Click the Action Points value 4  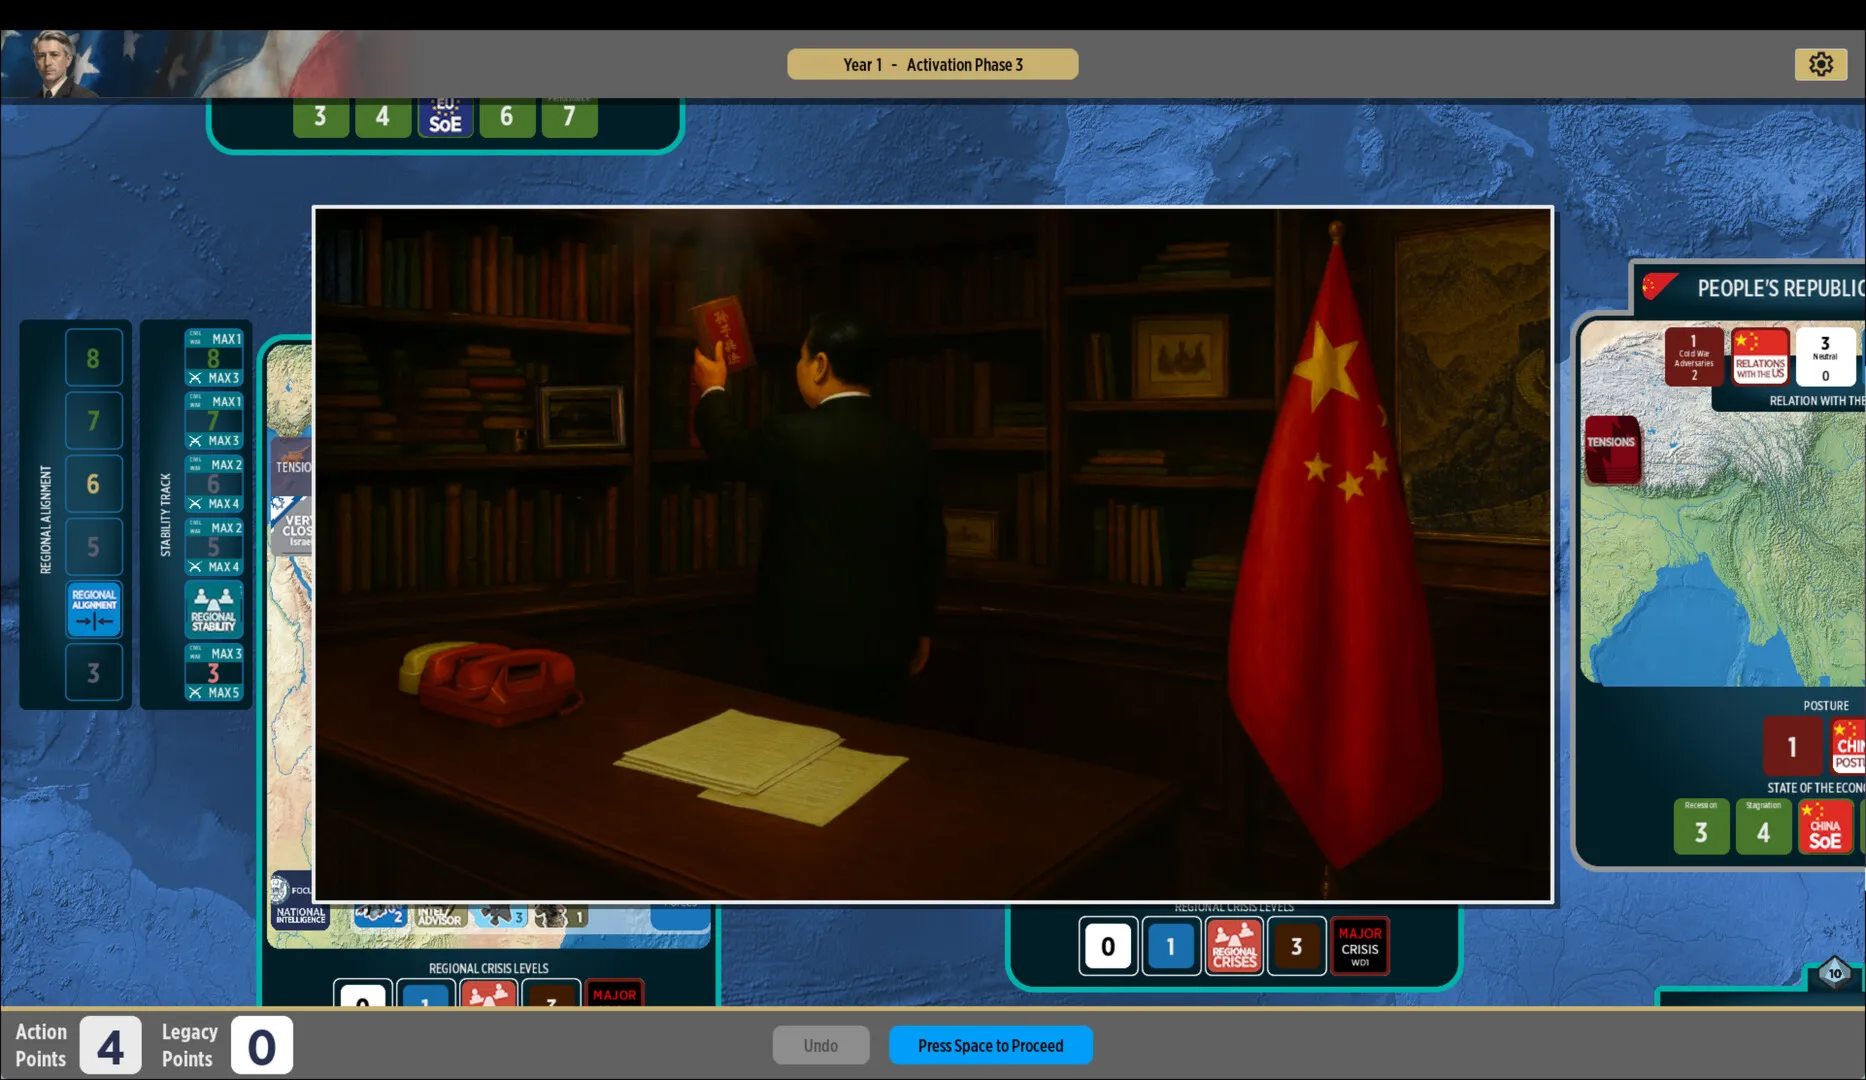pyautogui.click(x=110, y=1045)
